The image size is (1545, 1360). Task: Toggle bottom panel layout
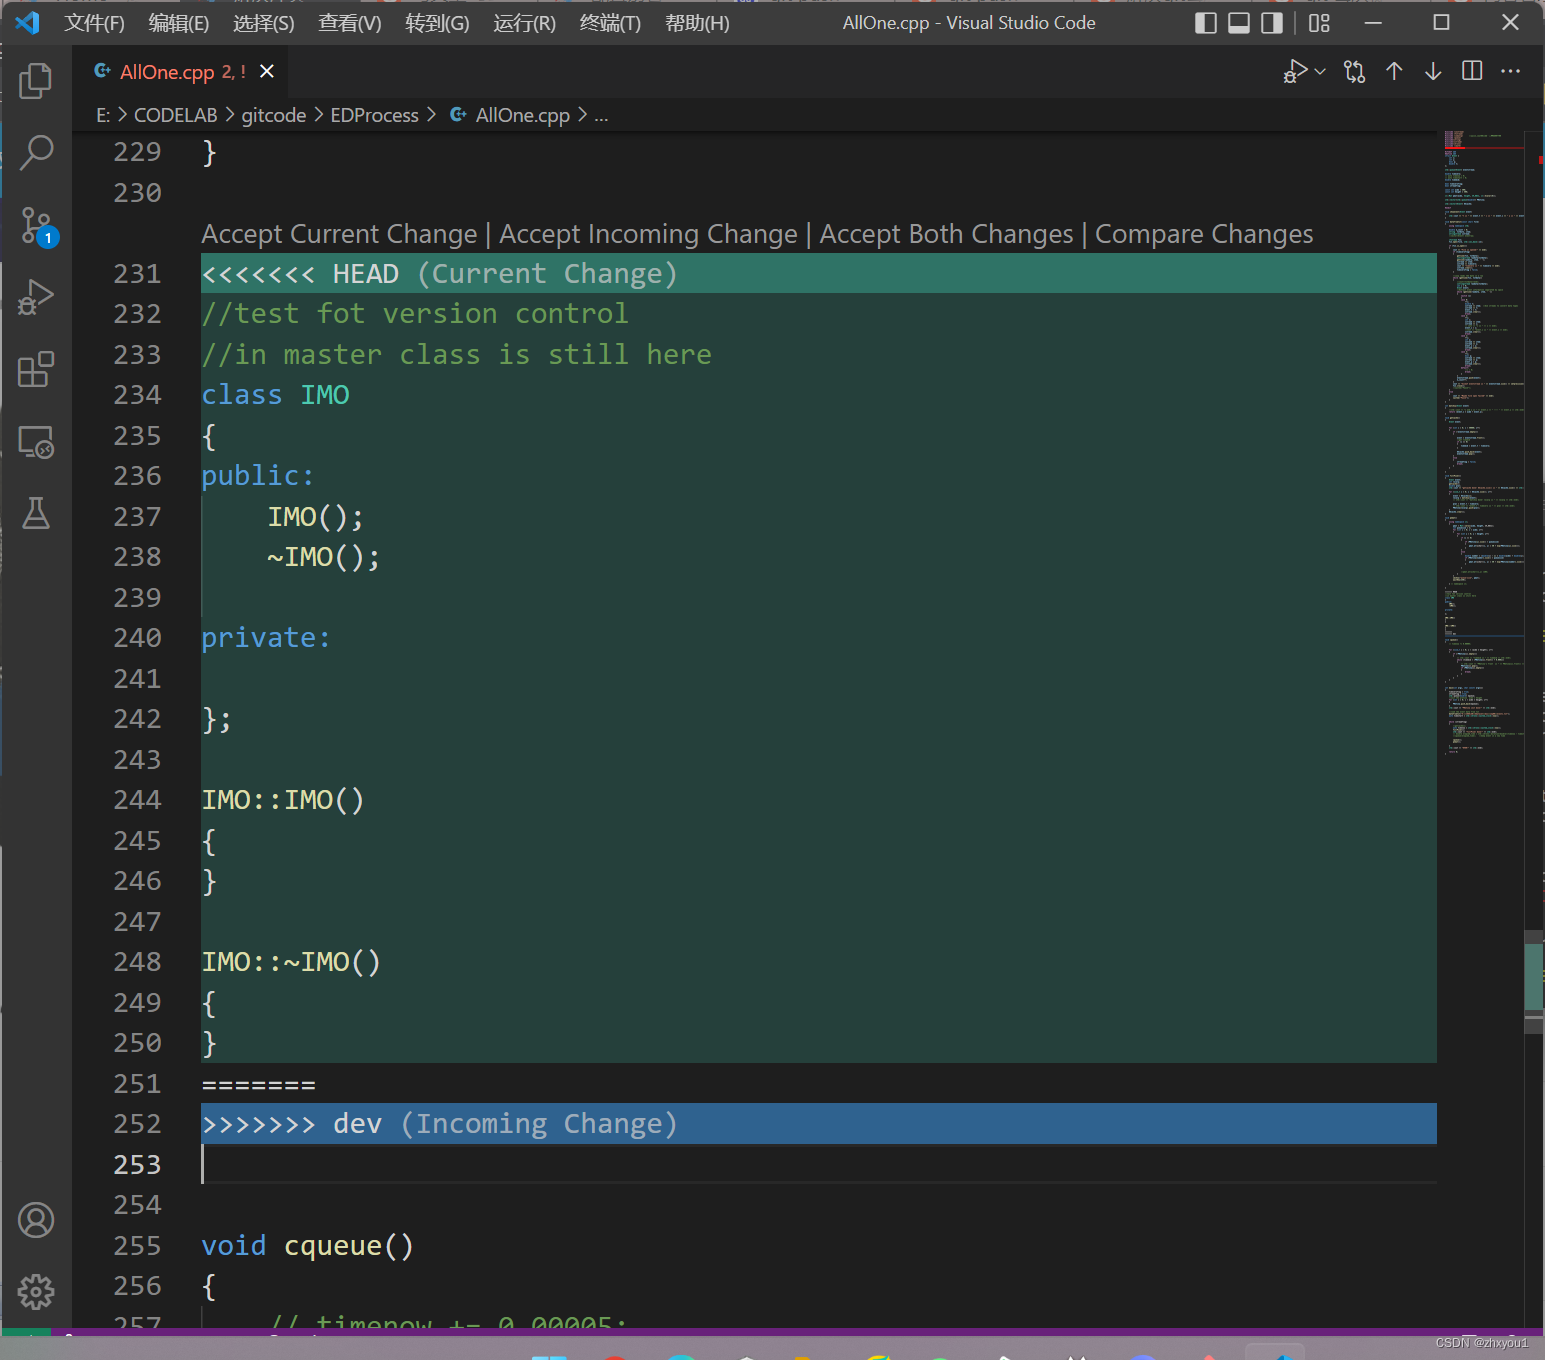[1239, 23]
